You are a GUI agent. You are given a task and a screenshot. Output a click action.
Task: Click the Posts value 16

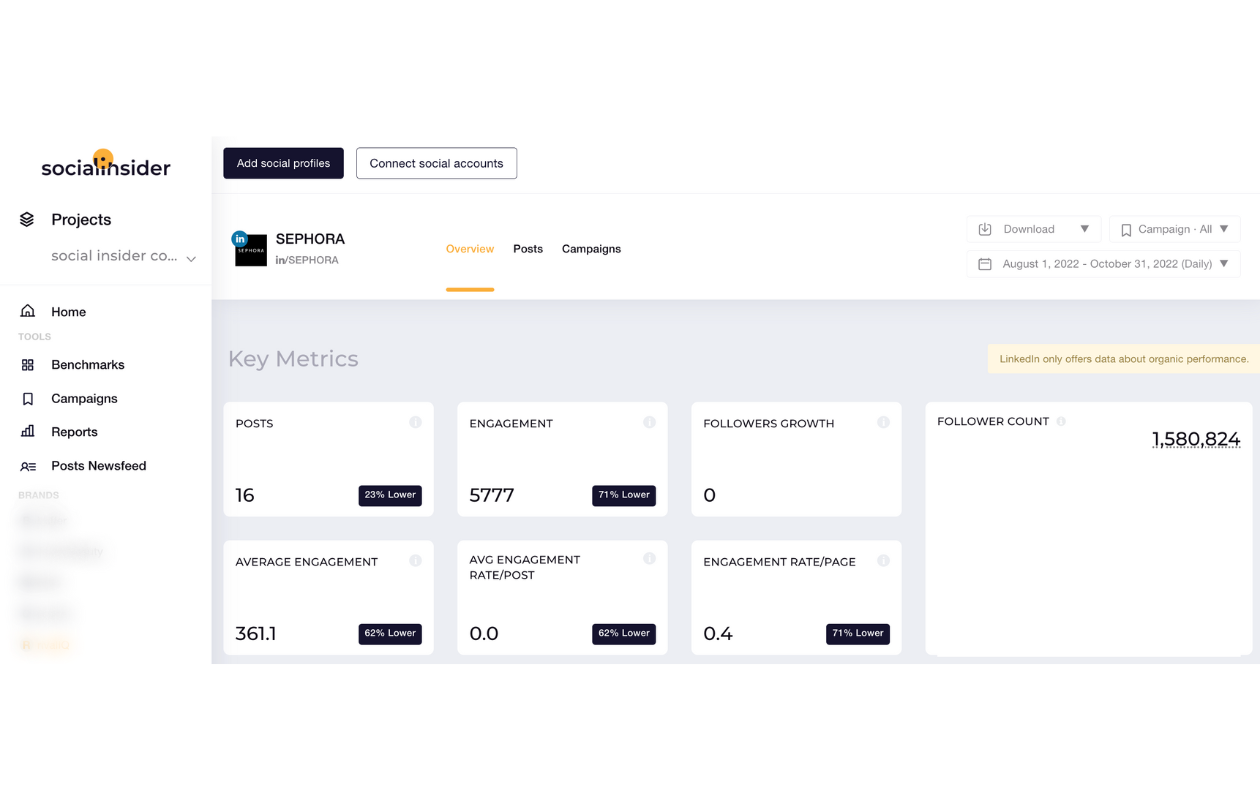245,495
